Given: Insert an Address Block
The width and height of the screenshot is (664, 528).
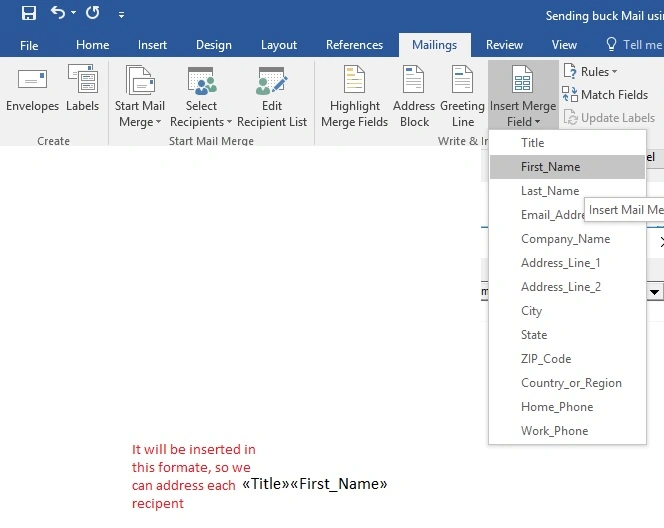Looking at the screenshot, I should [414, 97].
